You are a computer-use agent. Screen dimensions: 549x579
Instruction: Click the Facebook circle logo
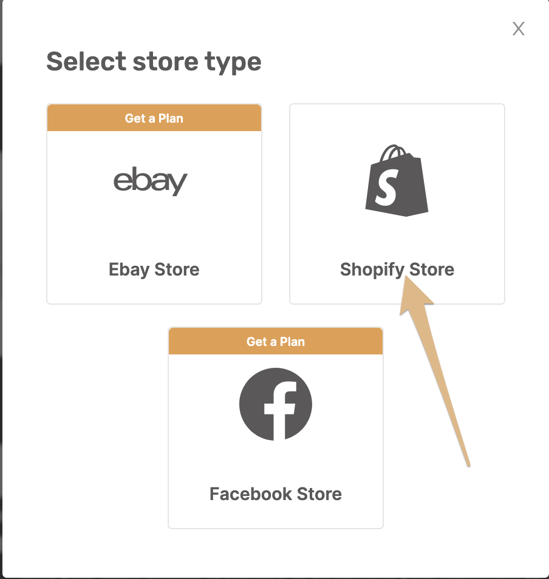pyautogui.click(x=275, y=404)
